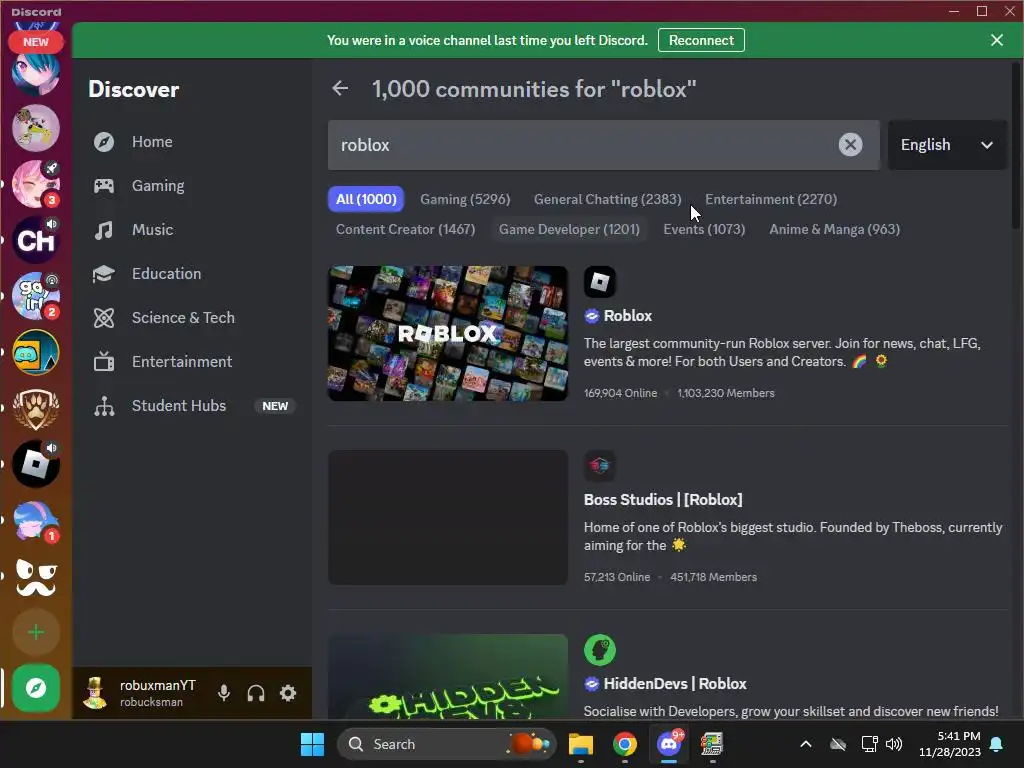Mute the microphone in user panel
Screen dimensions: 1024x768
click(x=223, y=693)
